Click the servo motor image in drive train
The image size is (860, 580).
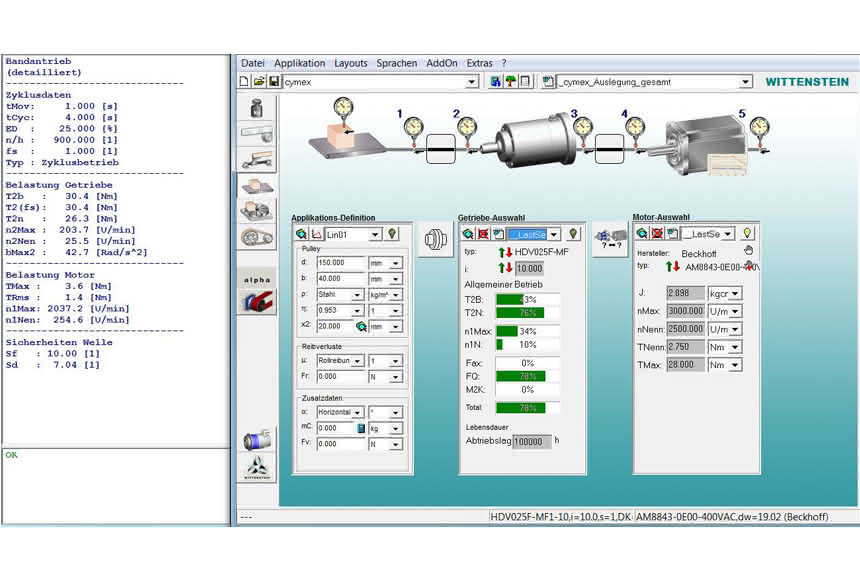pos(699,145)
